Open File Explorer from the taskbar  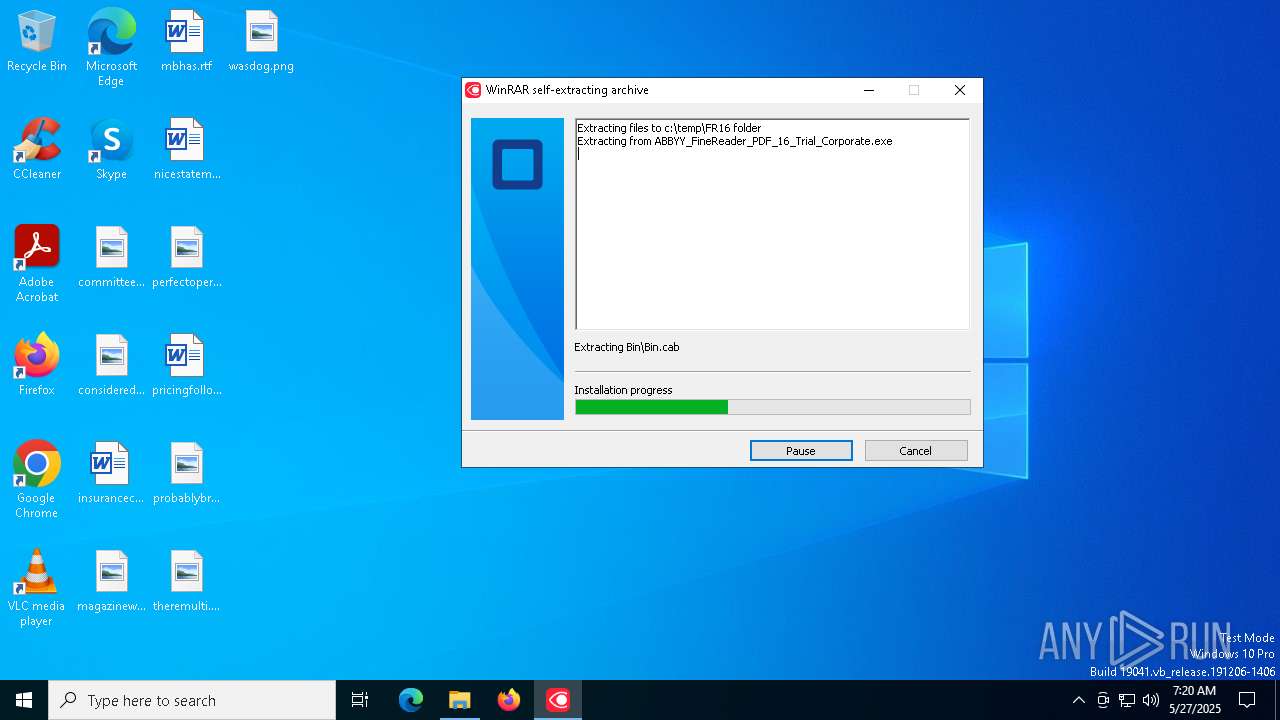(x=460, y=700)
